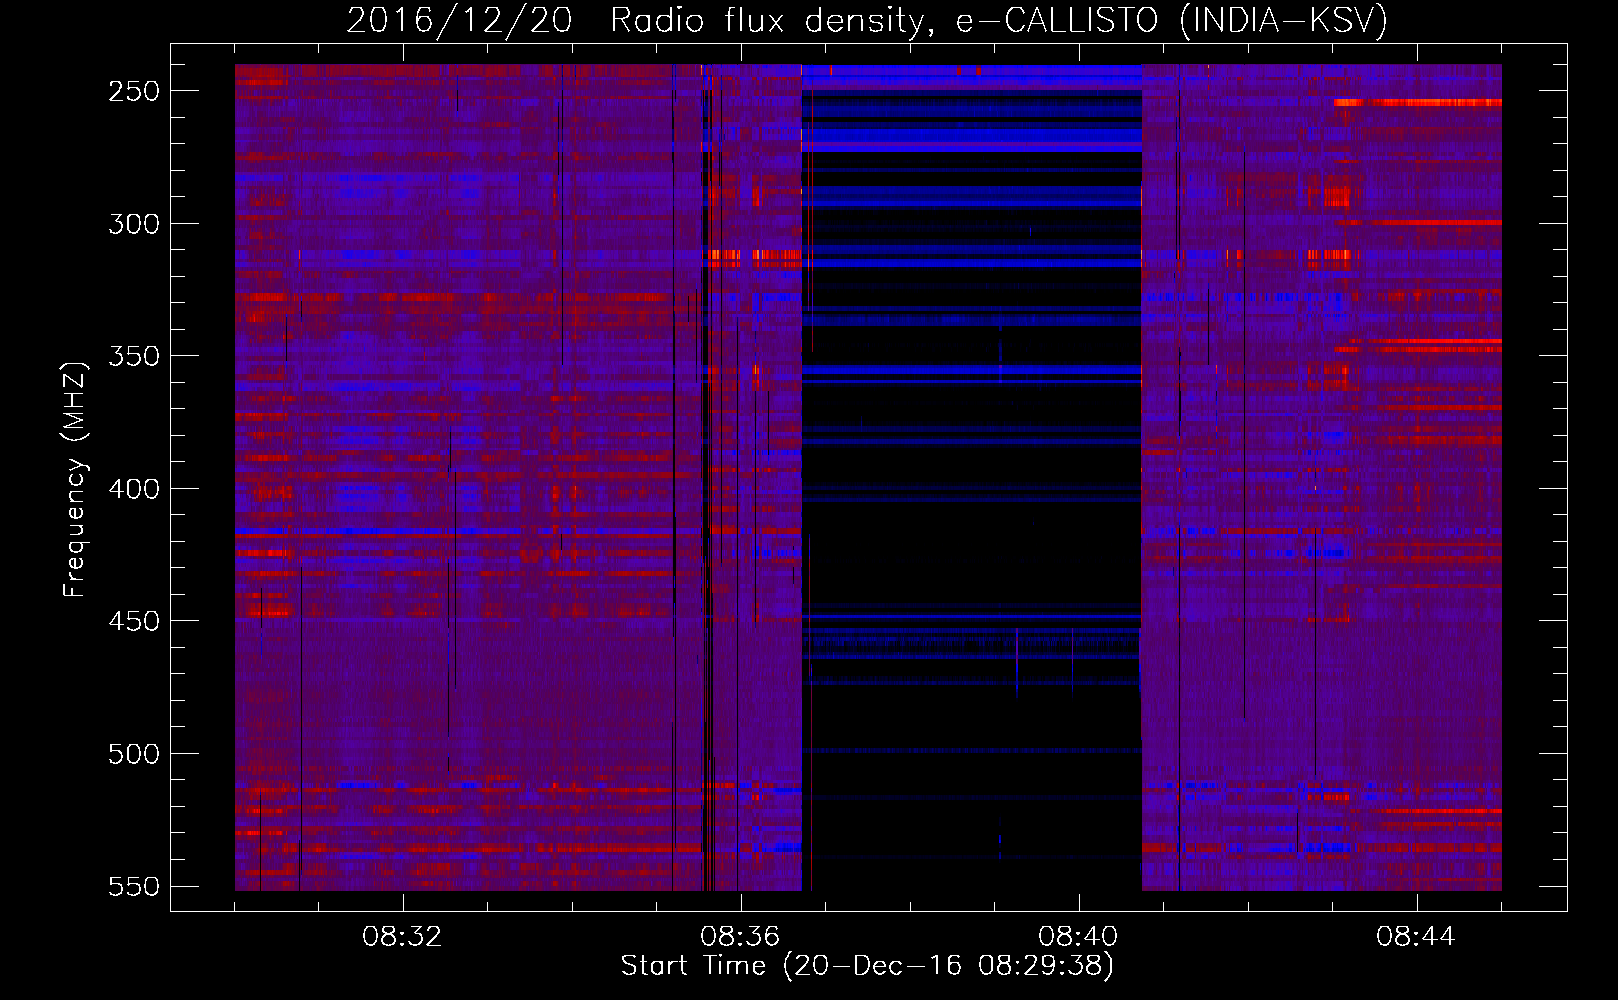The width and height of the screenshot is (1618, 1000).
Task: Click the 500 frequency tick label
Action: pos(134,754)
